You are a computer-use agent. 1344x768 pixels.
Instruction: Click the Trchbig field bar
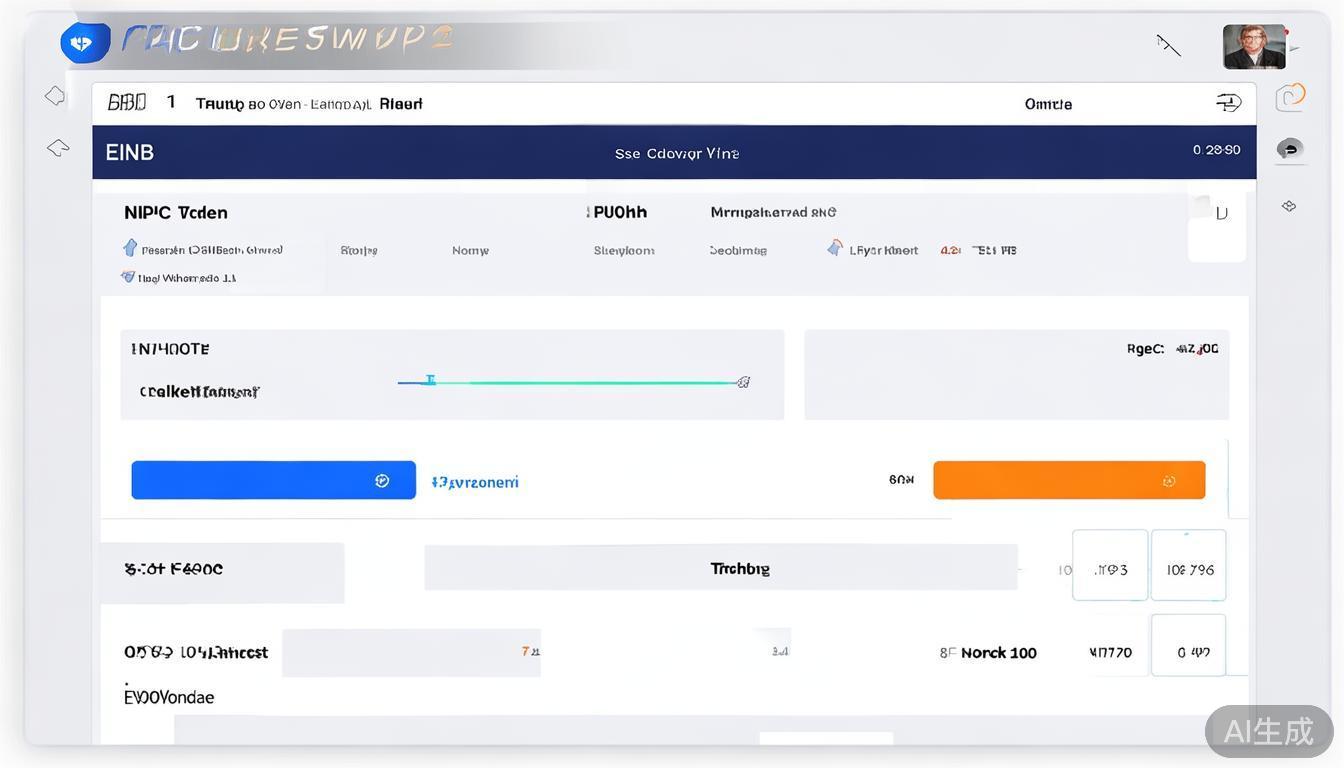point(720,568)
